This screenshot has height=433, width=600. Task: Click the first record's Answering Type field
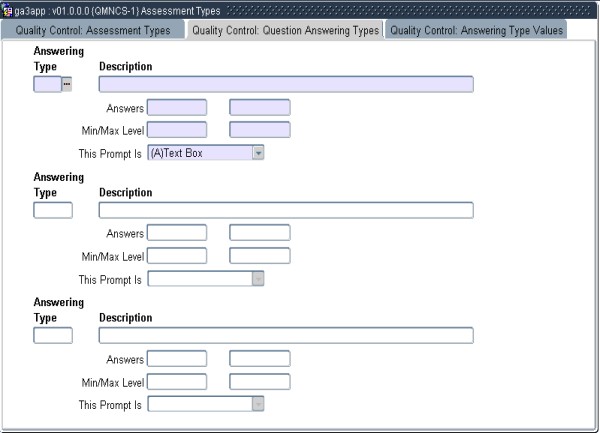click(47, 85)
